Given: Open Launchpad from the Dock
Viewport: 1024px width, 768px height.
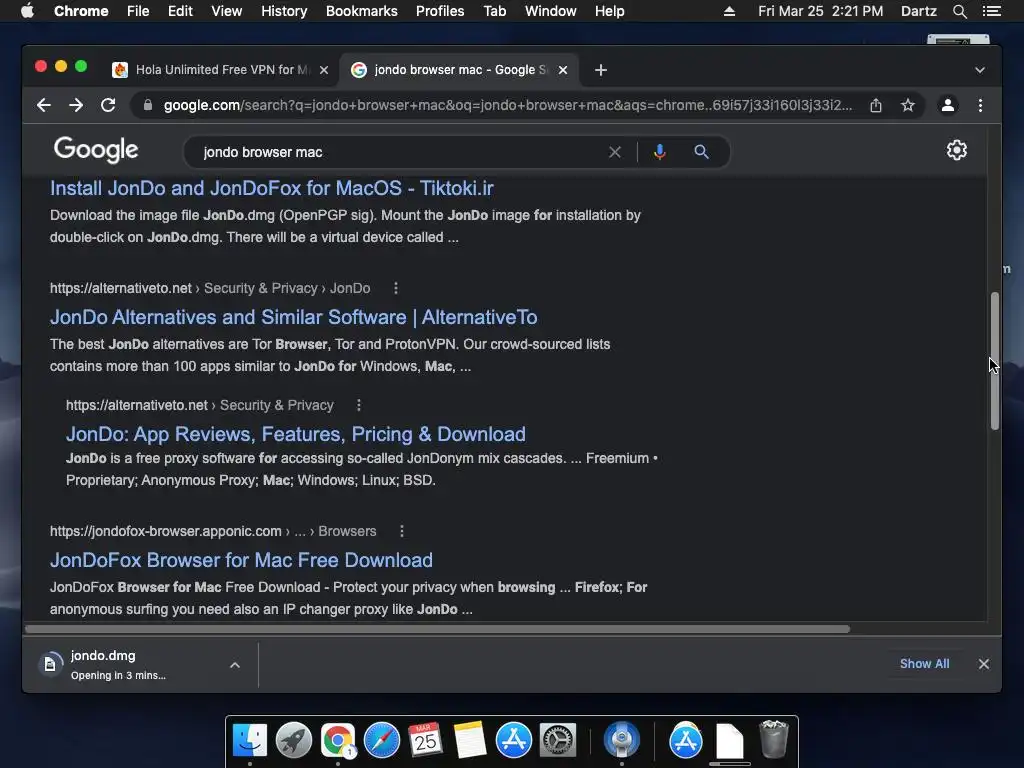Looking at the screenshot, I should (293, 740).
